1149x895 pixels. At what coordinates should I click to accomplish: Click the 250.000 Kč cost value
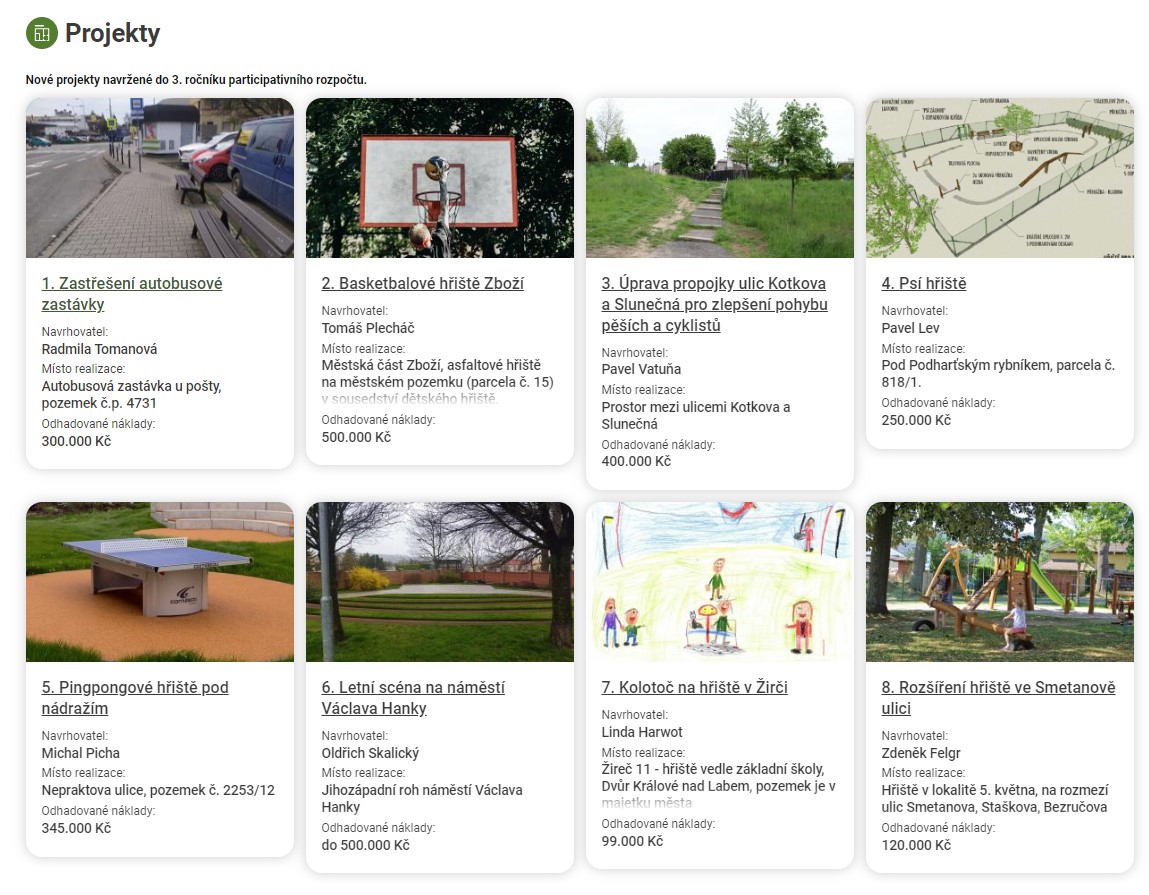click(916, 420)
